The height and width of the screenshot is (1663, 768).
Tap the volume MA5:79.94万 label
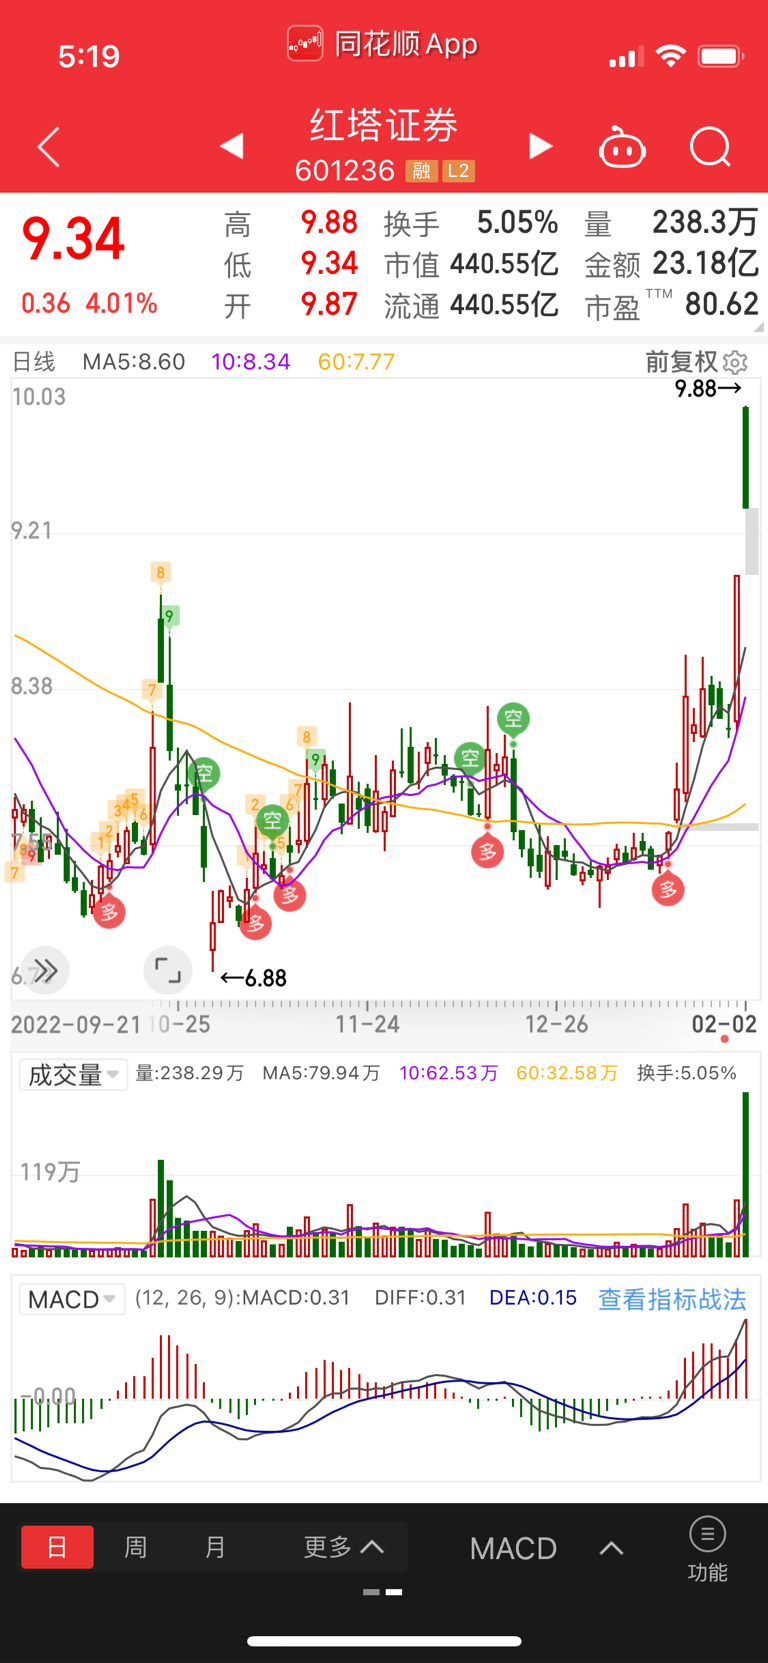pos(321,1073)
